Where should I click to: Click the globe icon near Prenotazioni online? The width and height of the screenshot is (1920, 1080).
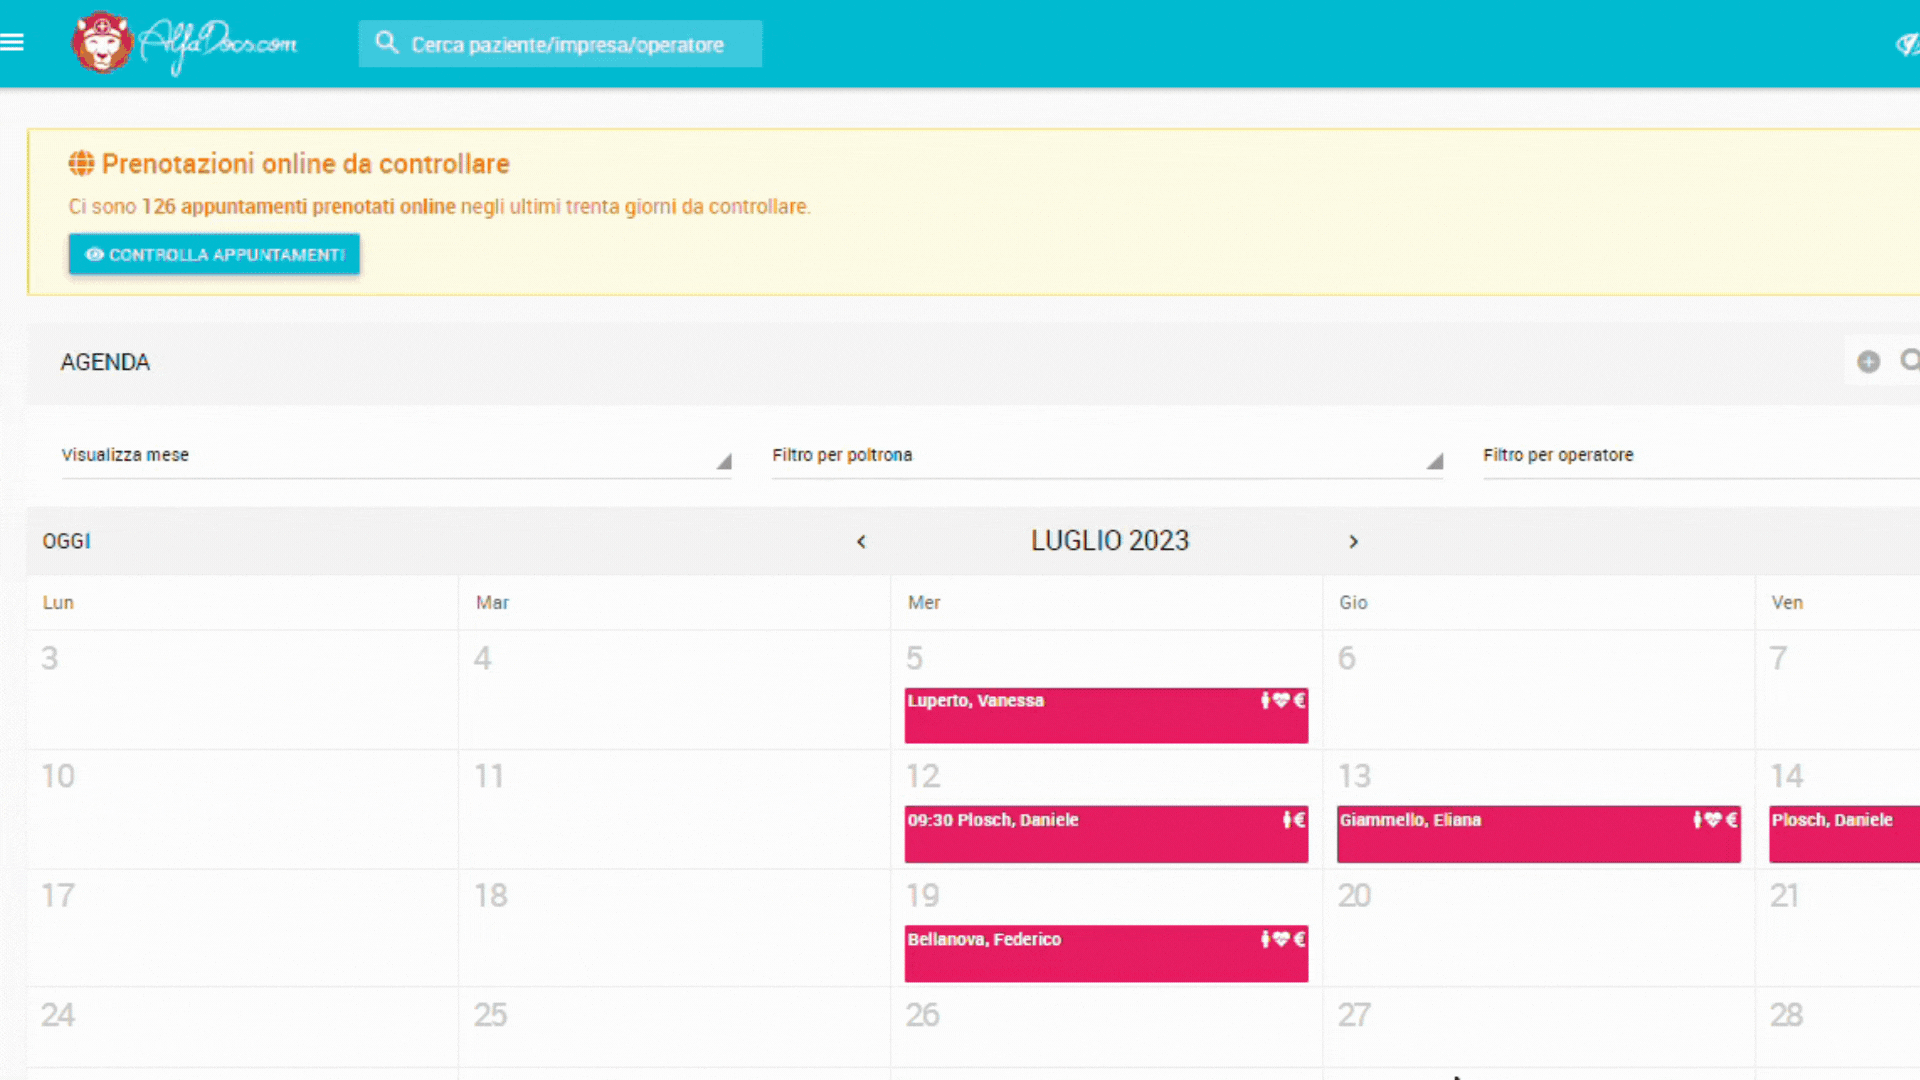81,163
